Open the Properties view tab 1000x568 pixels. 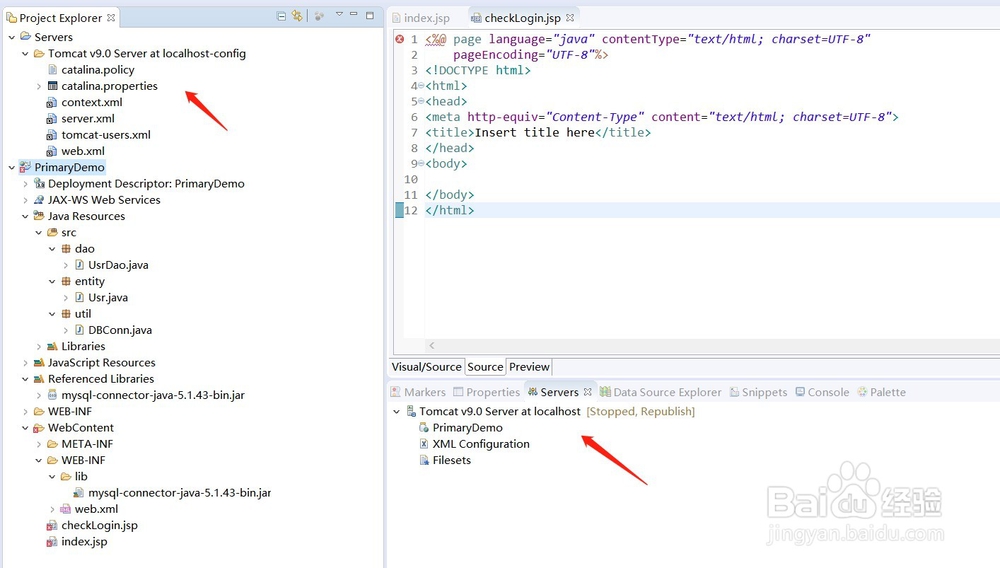[487, 392]
